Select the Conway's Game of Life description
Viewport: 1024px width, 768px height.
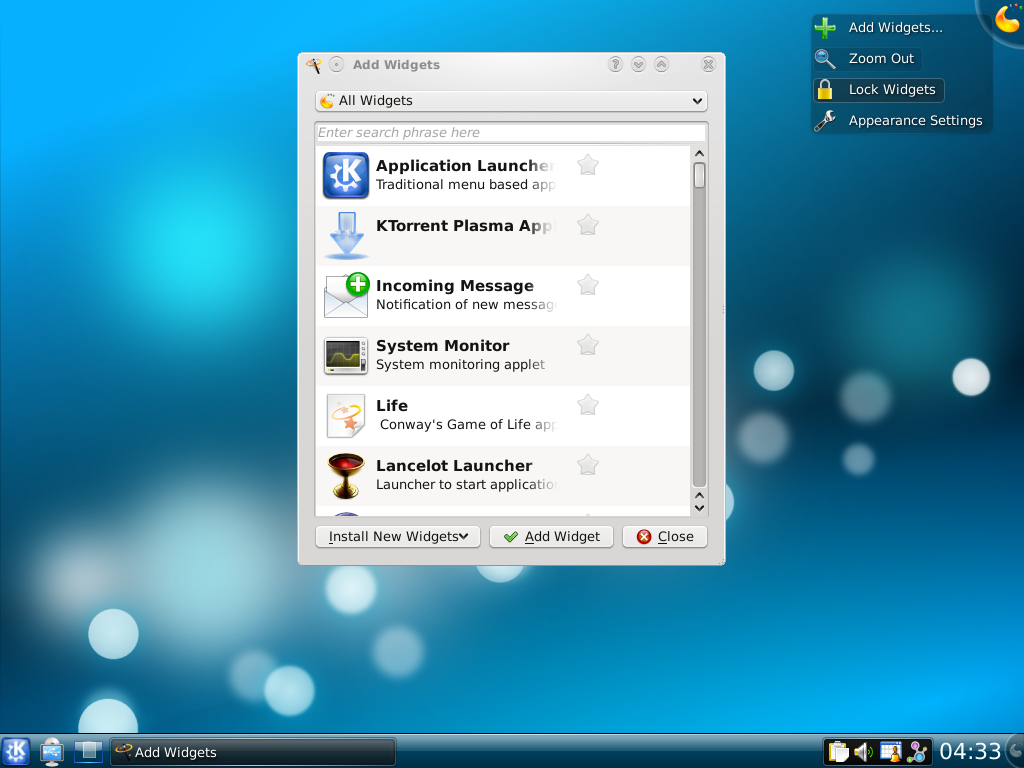[x=467, y=424]
